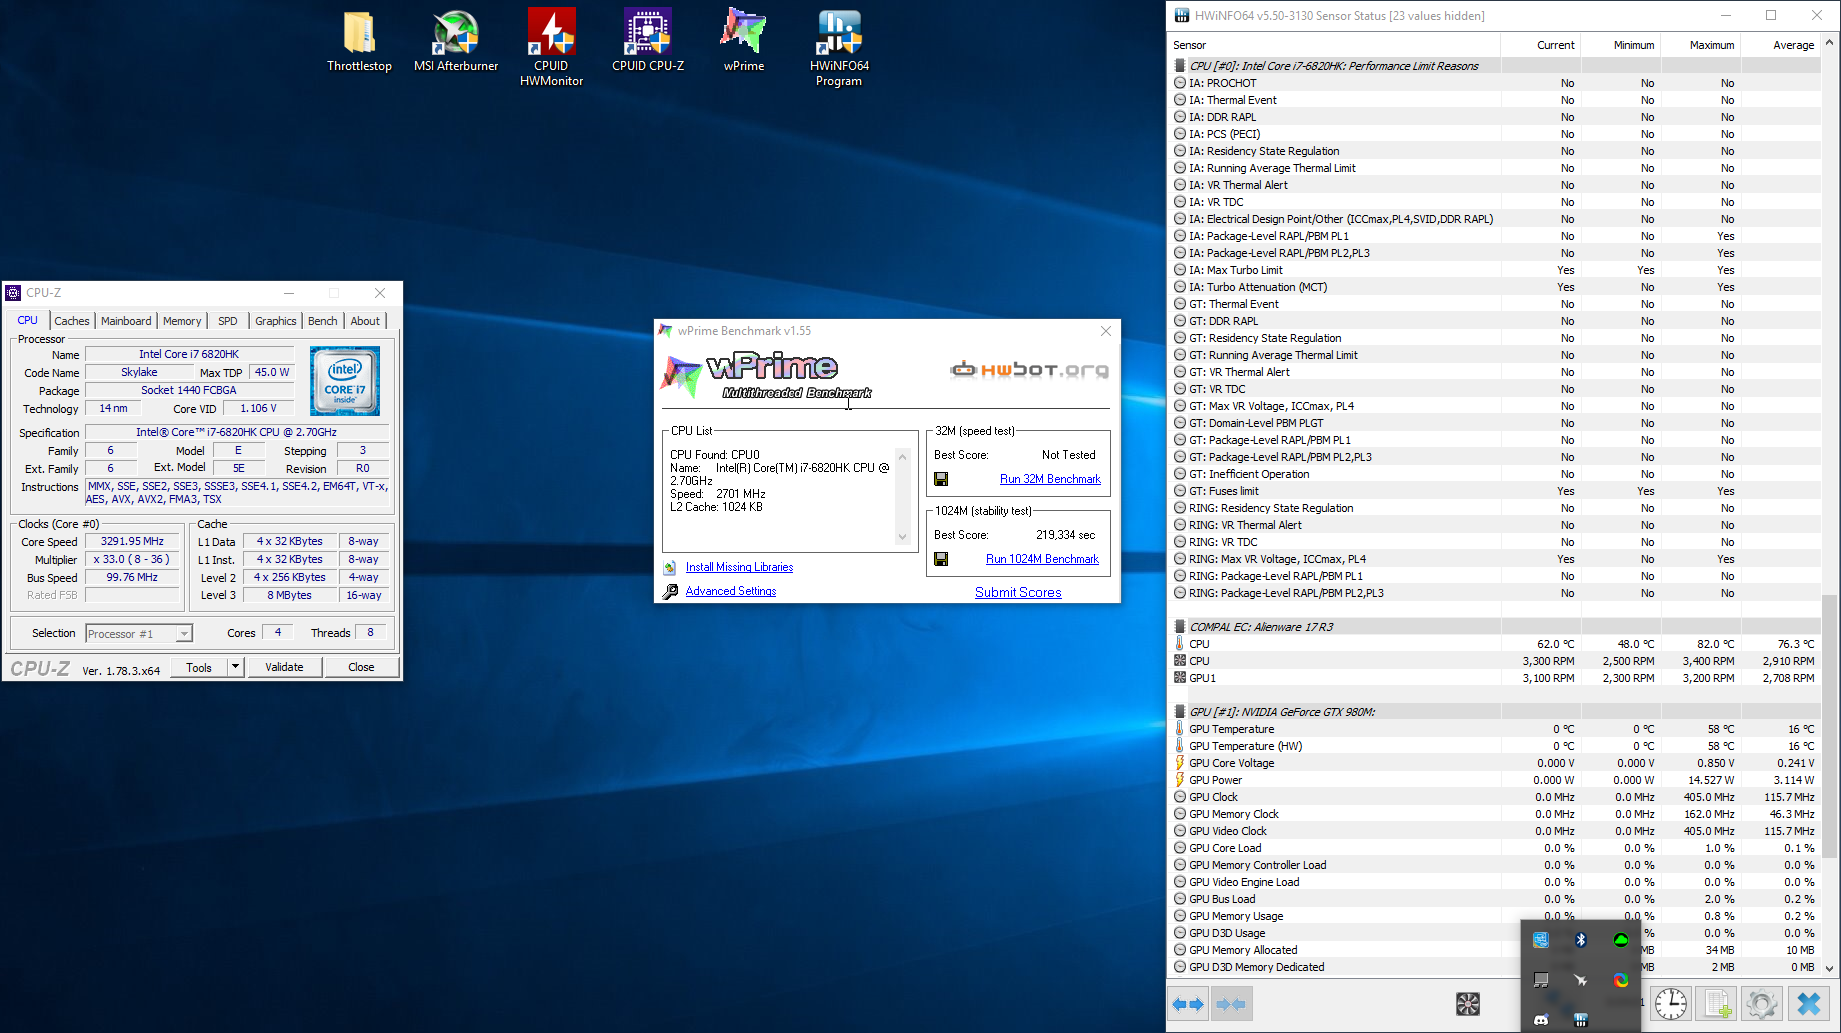Click HWiNFO expand columns blue arrows button

(1188, 1004)
